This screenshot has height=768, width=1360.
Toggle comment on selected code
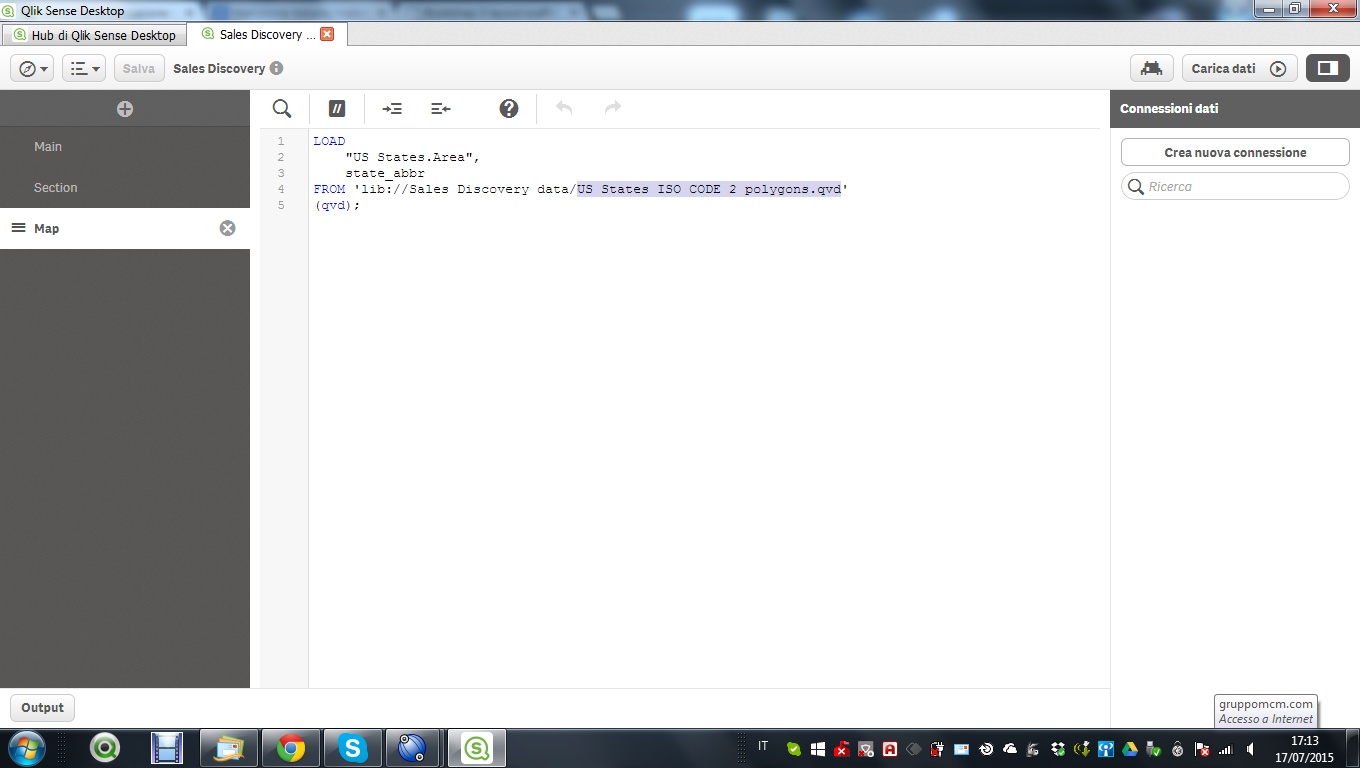point(337,108)
